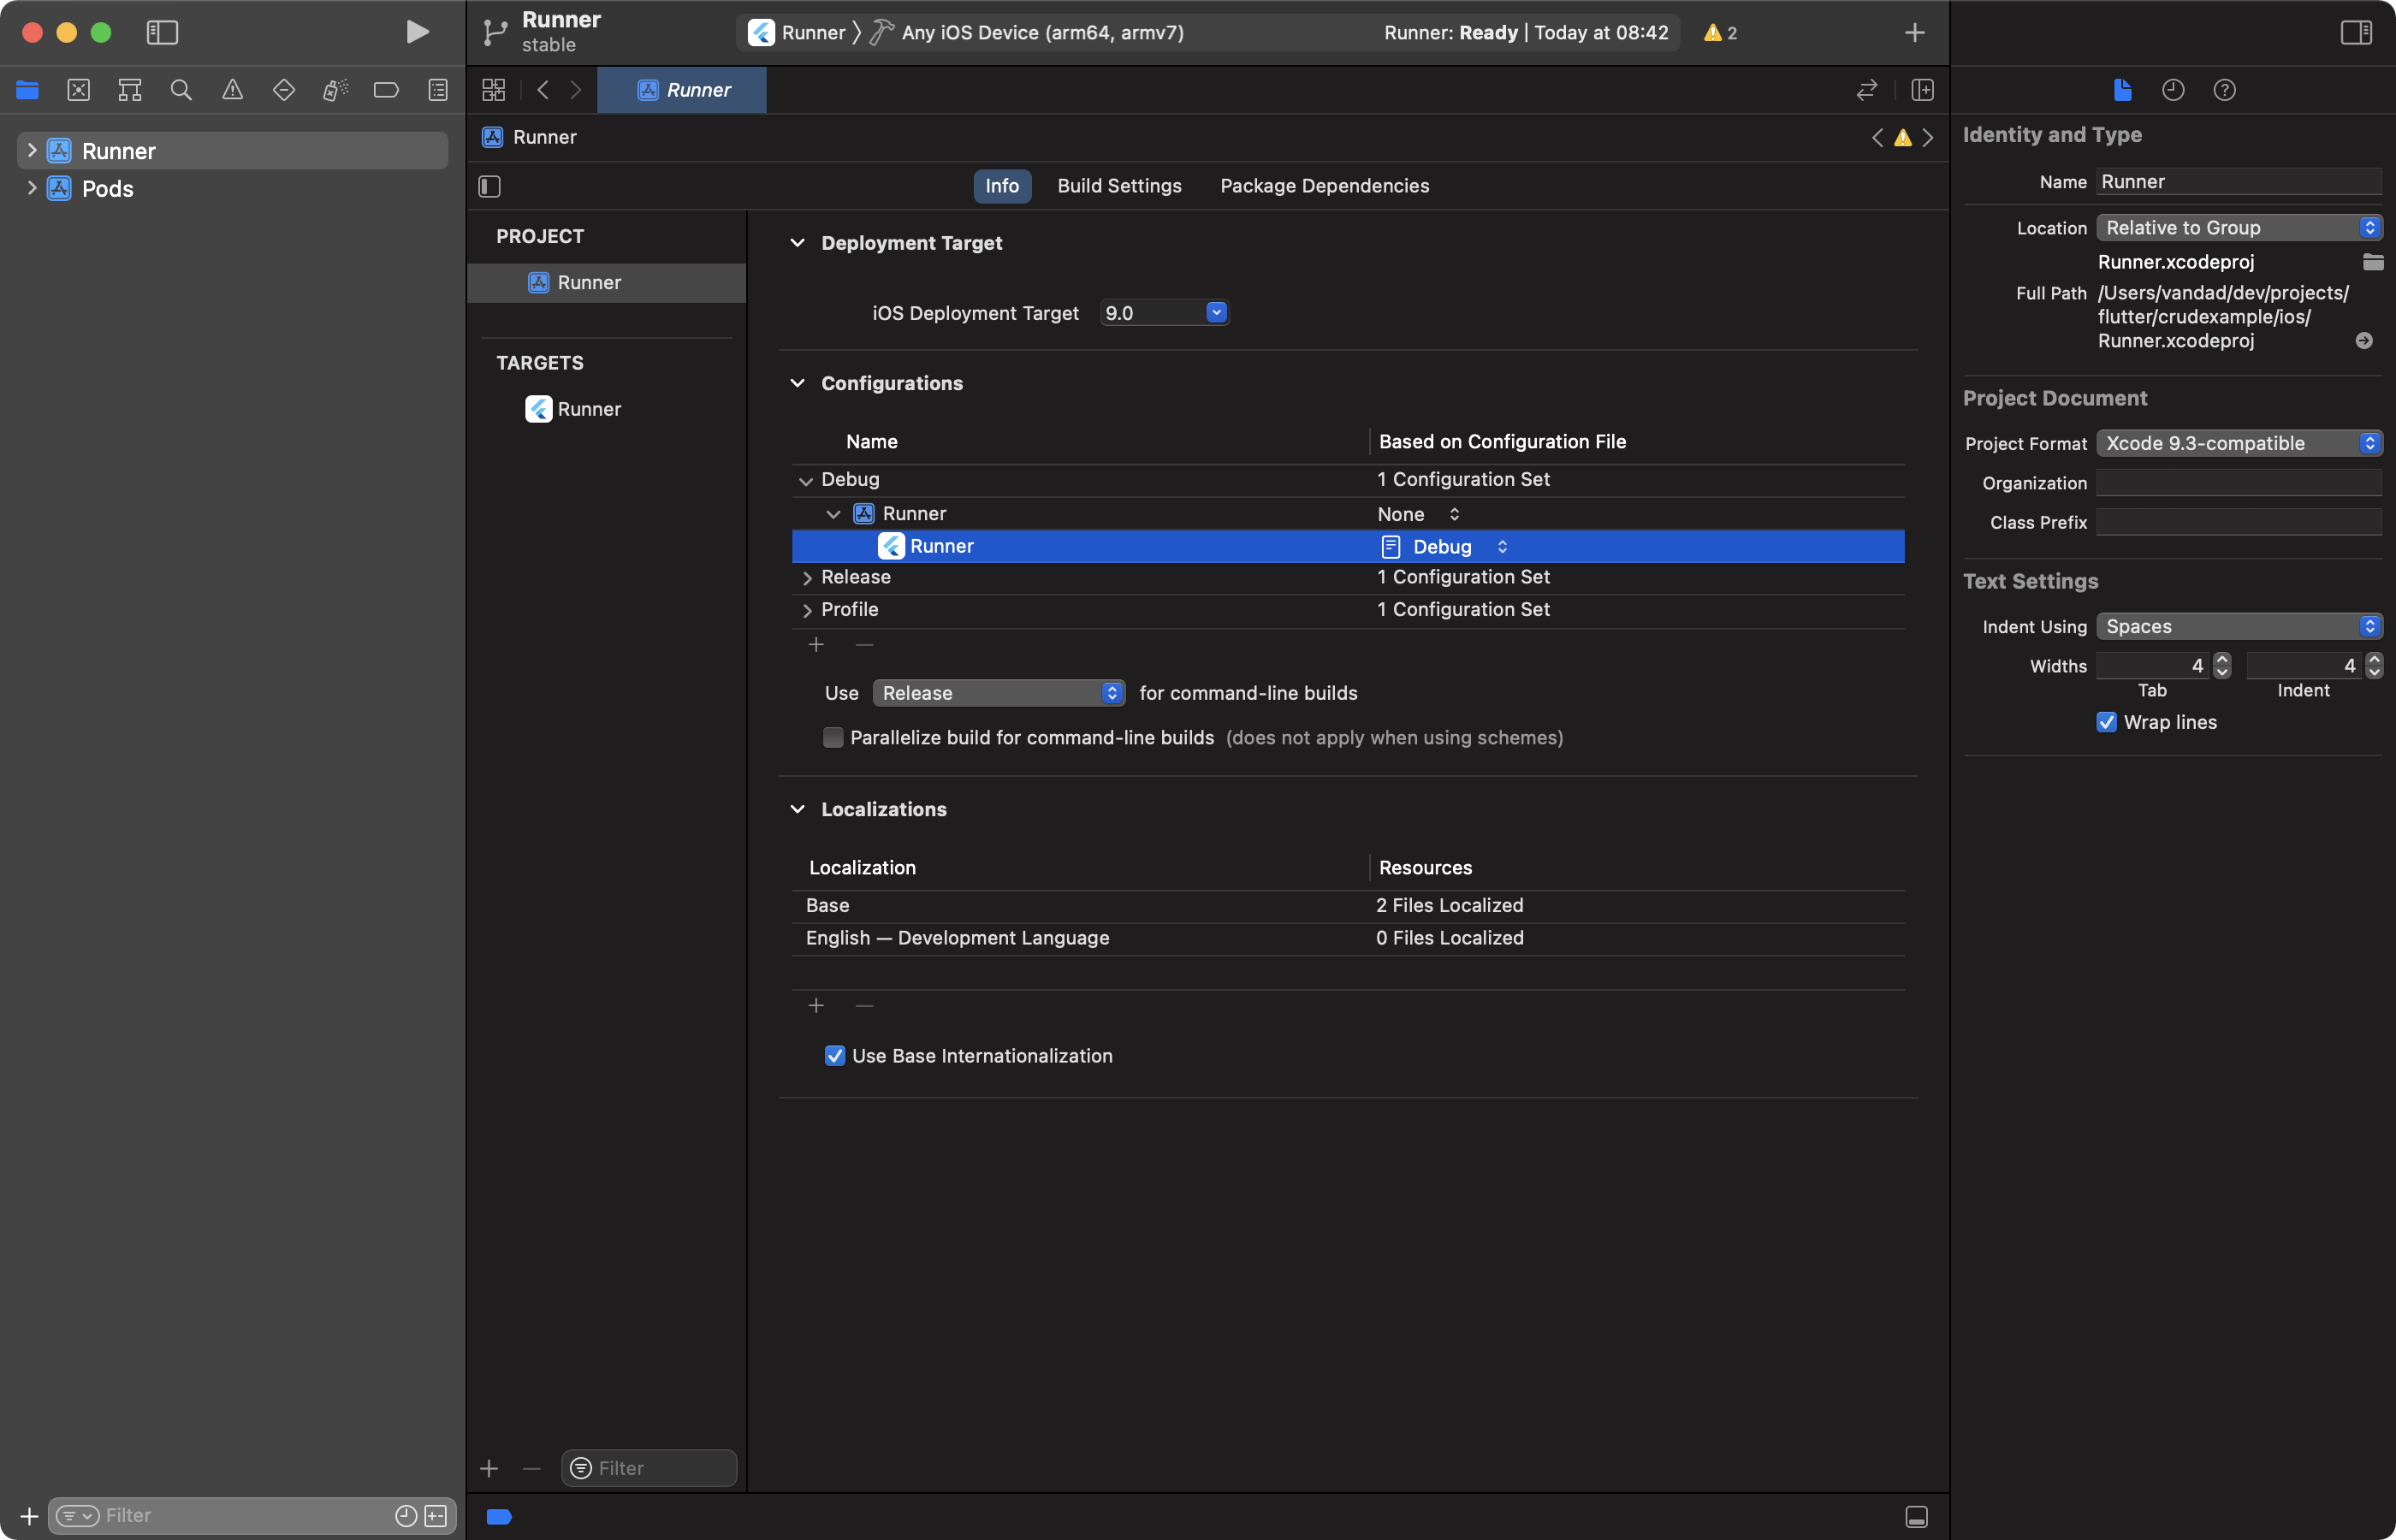Click the Use Release for command-line builds dropdown
2396x1540 pixels.
coord(997,693)
